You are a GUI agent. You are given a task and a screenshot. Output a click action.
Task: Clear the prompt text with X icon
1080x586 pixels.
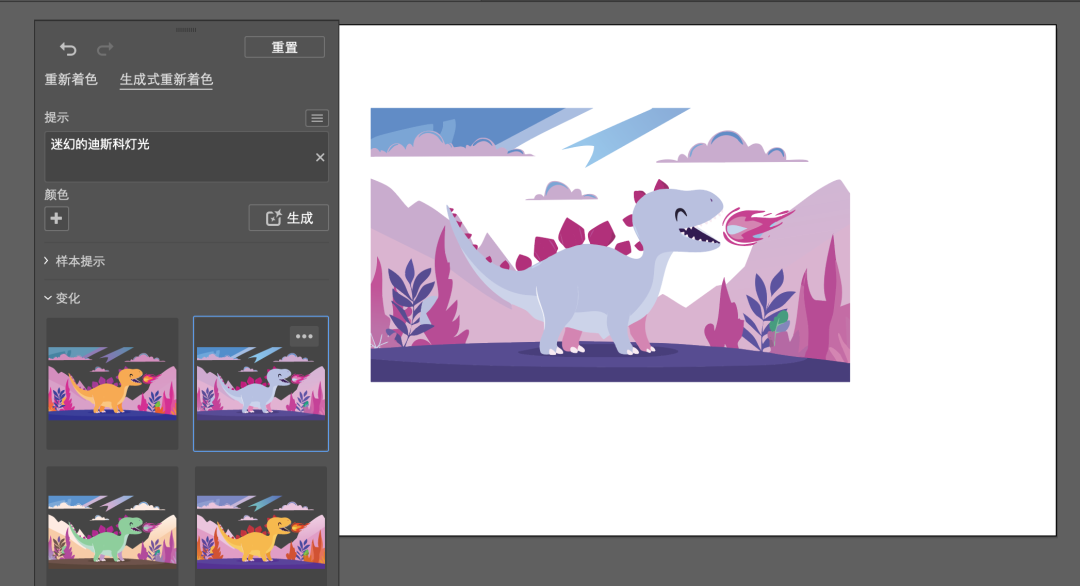(x=320, y=157)
